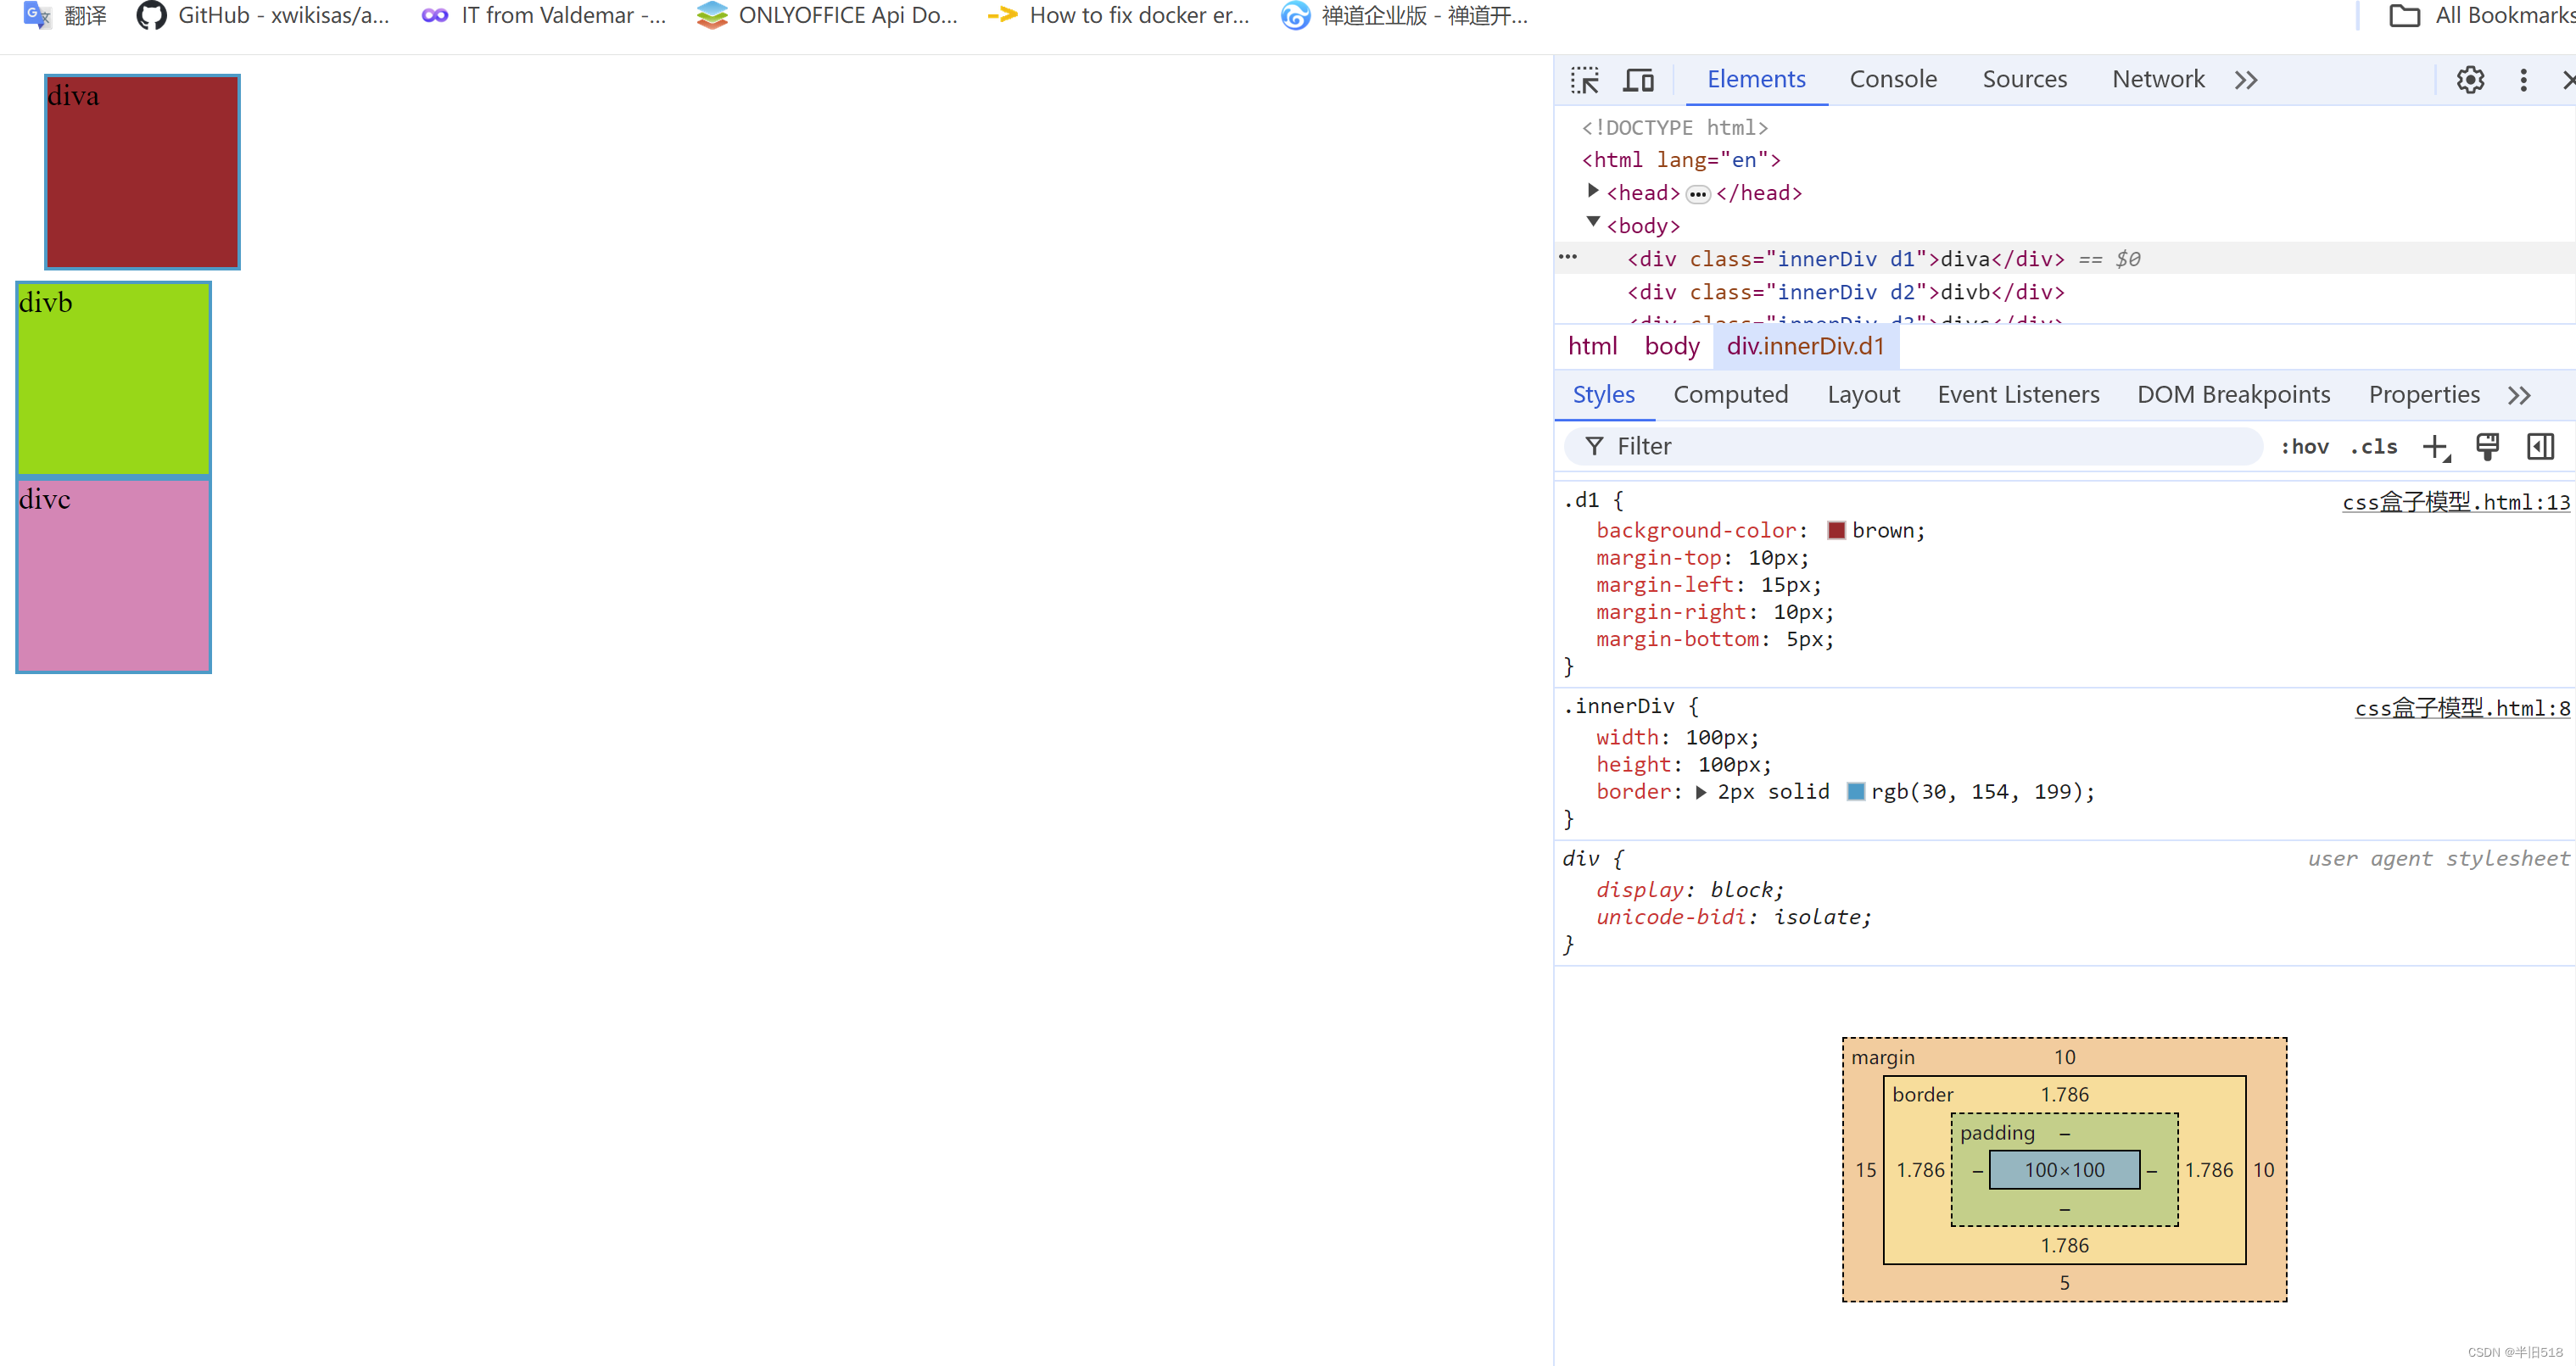Open the All Bookmarks folder
Screen dimensions: 2576x1366
(x=2482, y=15)
